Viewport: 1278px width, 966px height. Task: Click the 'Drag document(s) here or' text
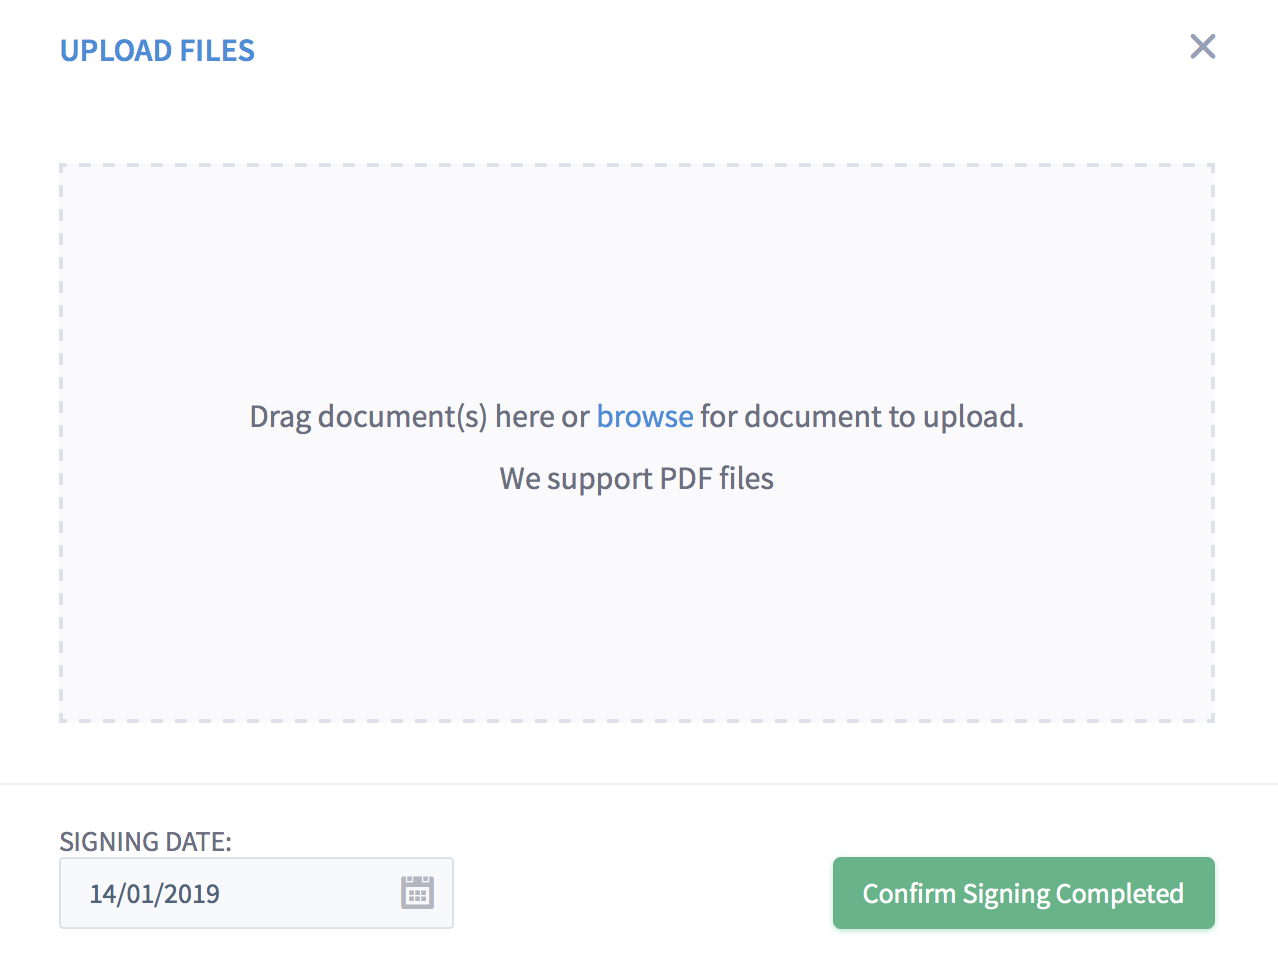pos(419,417)
